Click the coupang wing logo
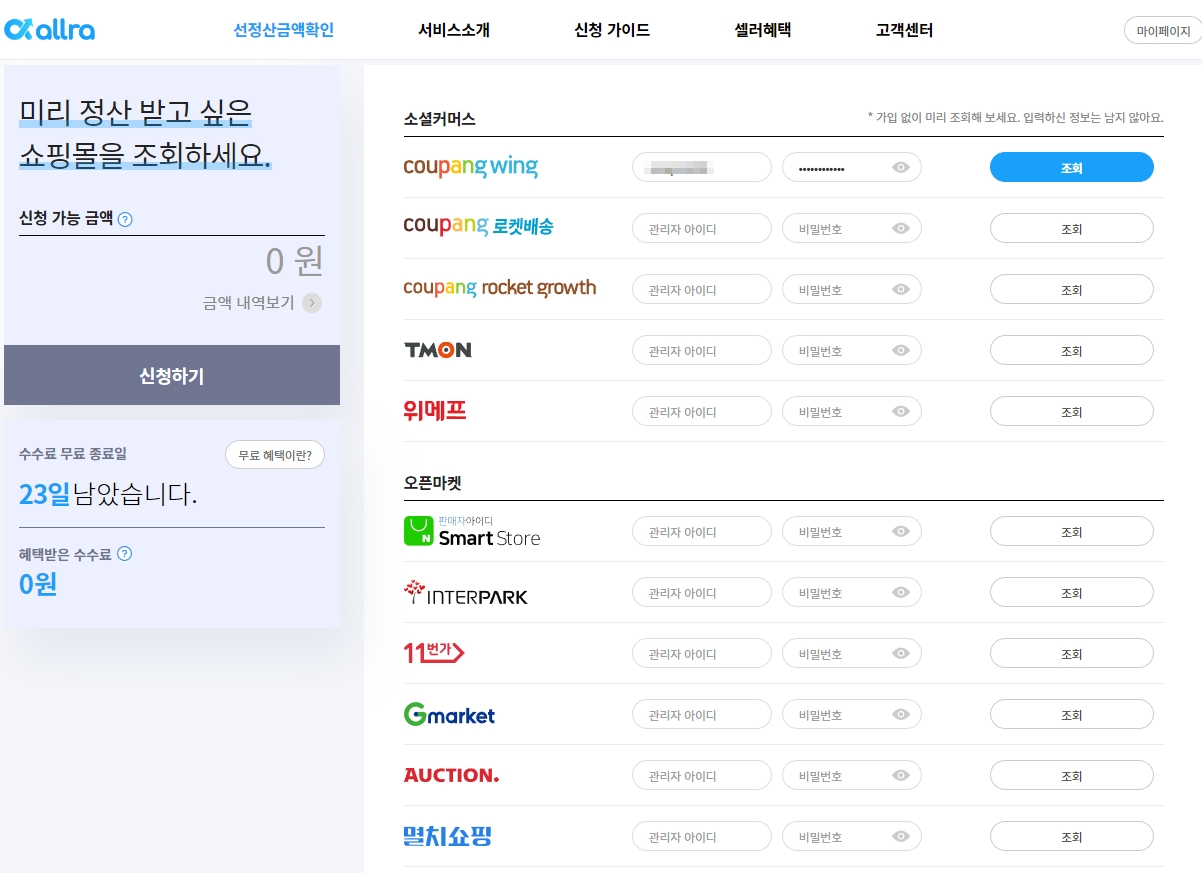Screen dimensions: 1202x873 tap(470, 167)
